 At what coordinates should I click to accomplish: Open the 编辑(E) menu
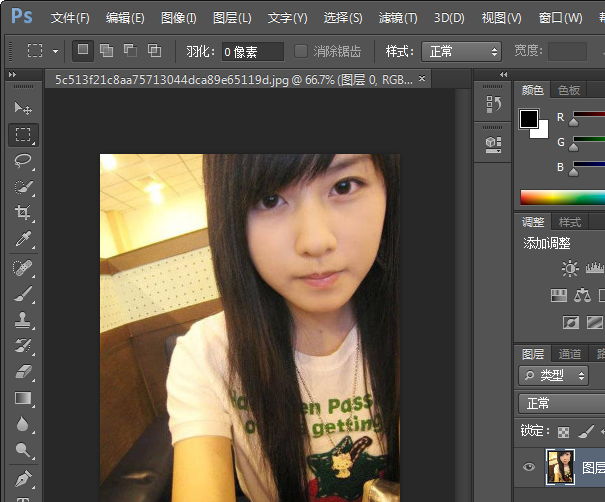pyautogui.click(x=125, y=18)
